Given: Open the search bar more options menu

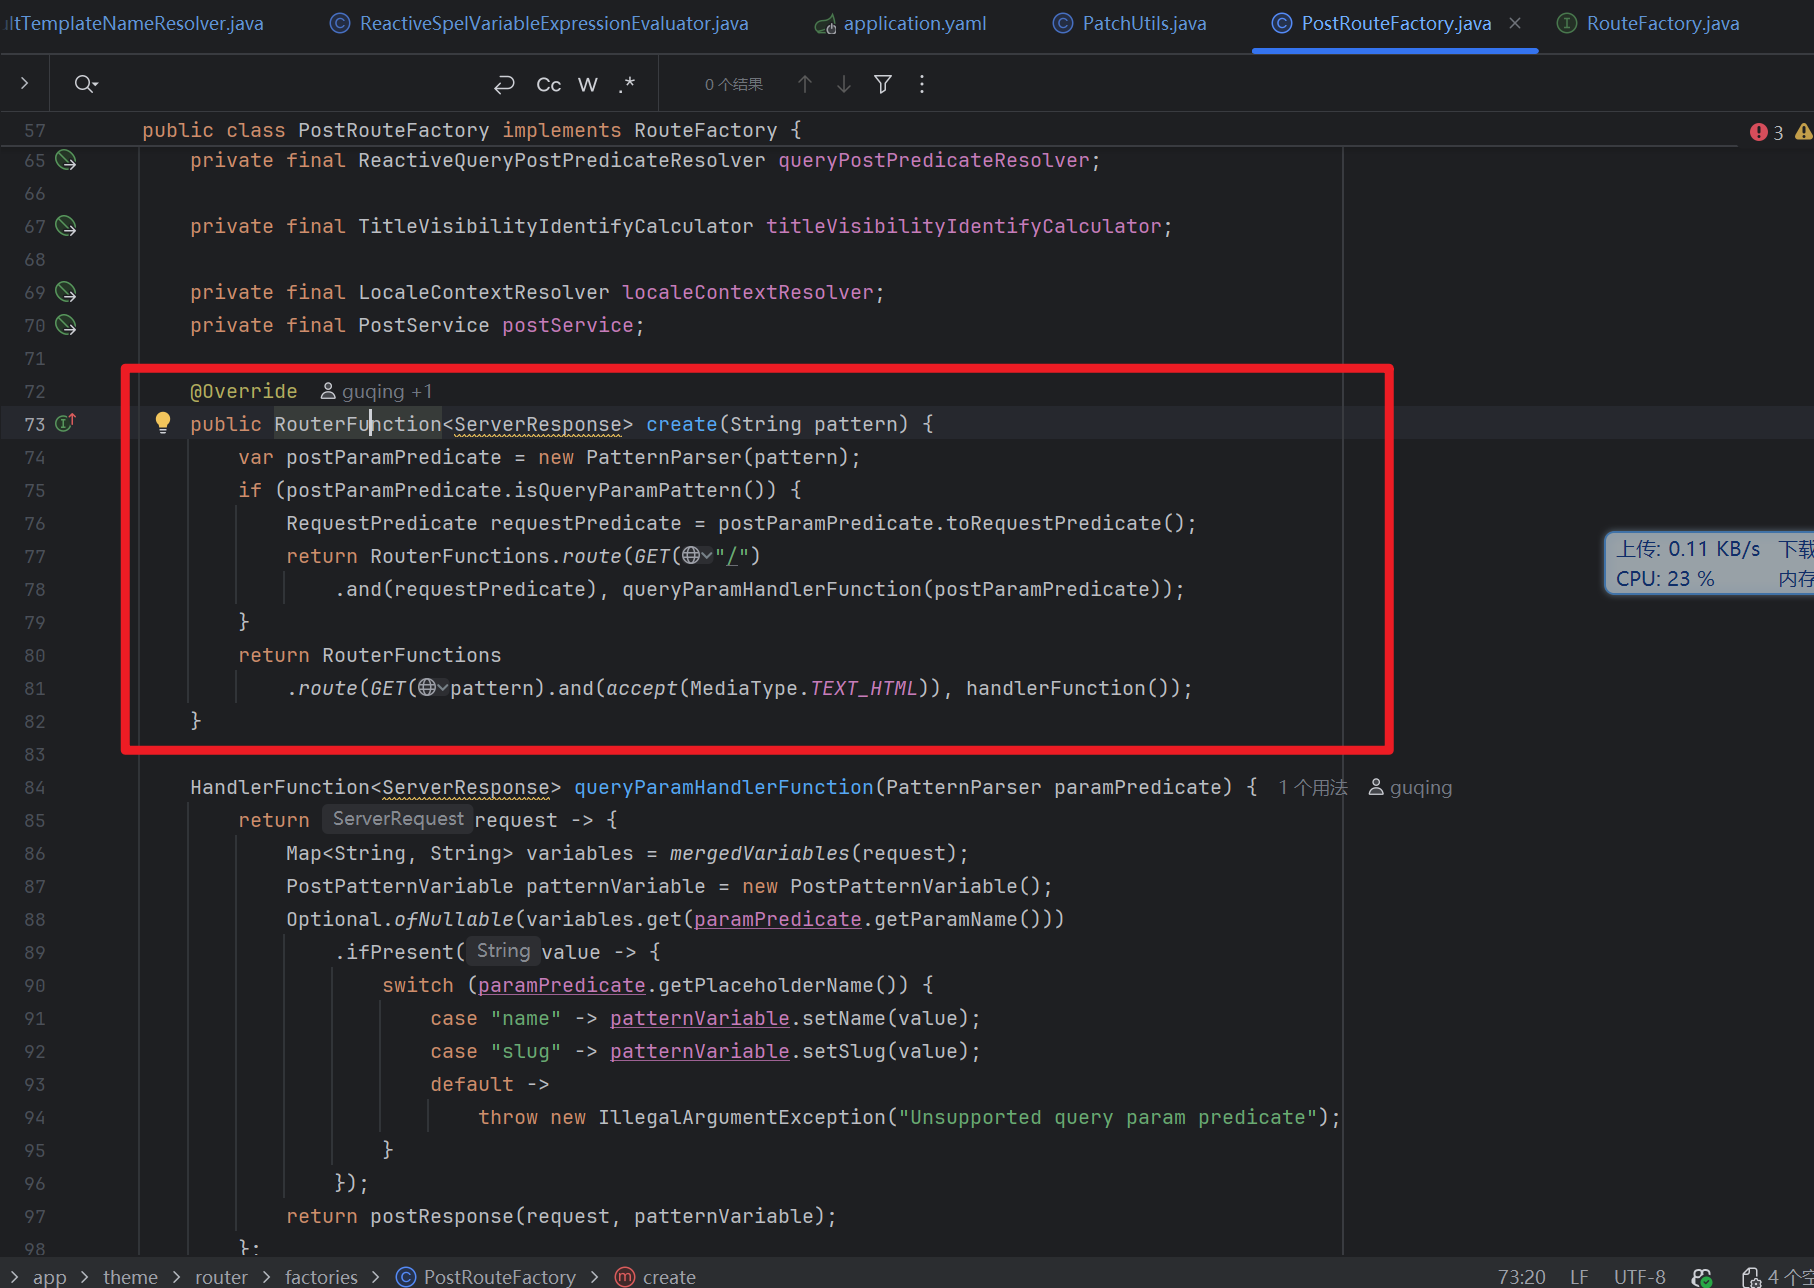Looking at the screenshot, I should 922,85.
